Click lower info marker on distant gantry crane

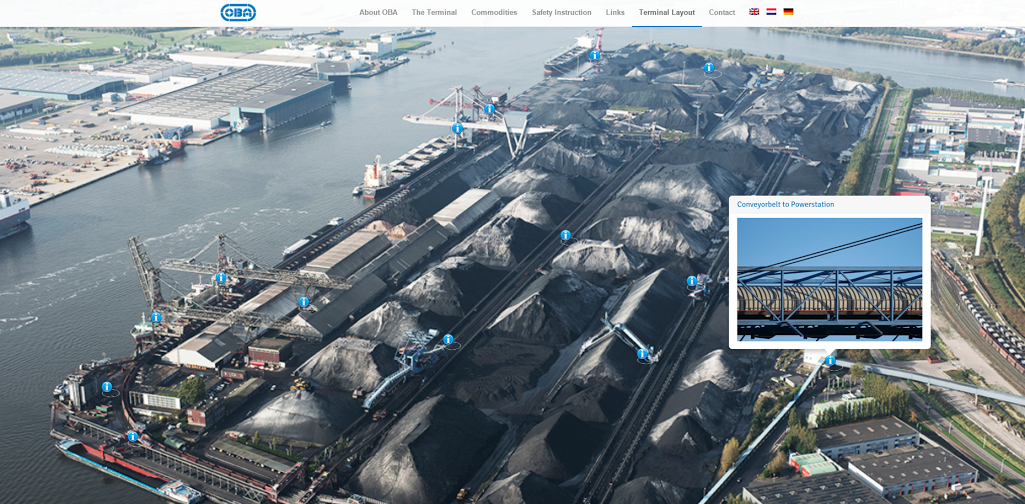(458, 128)
